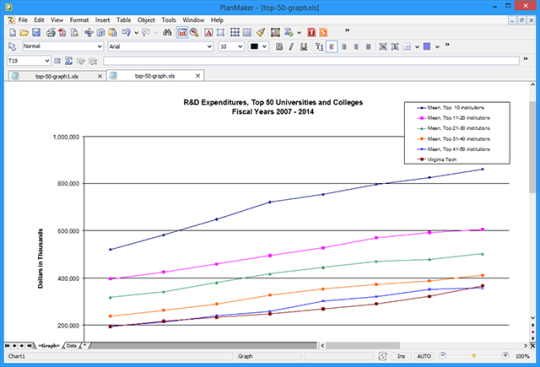Click the hatched shading icon

(247, 32)
